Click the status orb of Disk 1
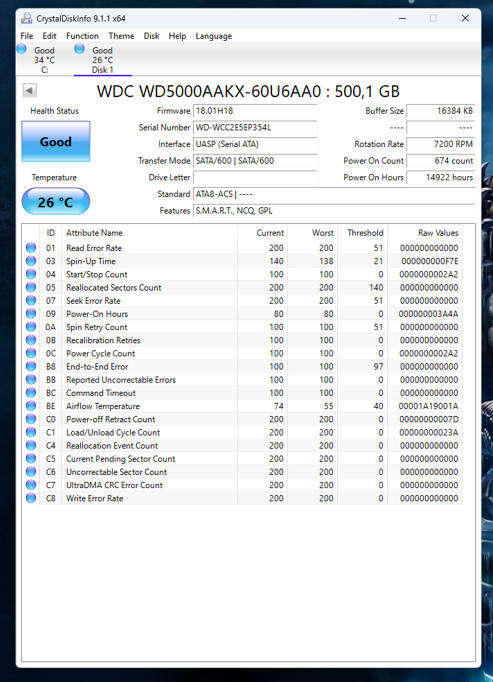Image resolution: width=493 pixels, height=682 pixels. [79, 49]
